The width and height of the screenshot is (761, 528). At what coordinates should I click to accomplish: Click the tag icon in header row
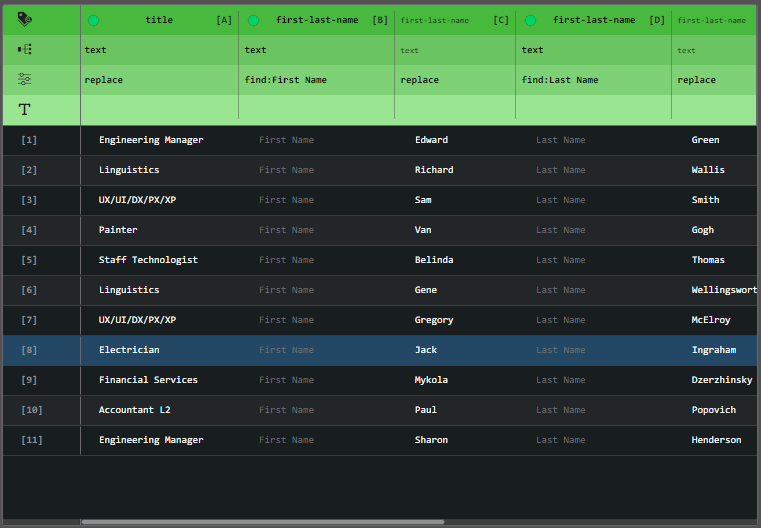25,19
